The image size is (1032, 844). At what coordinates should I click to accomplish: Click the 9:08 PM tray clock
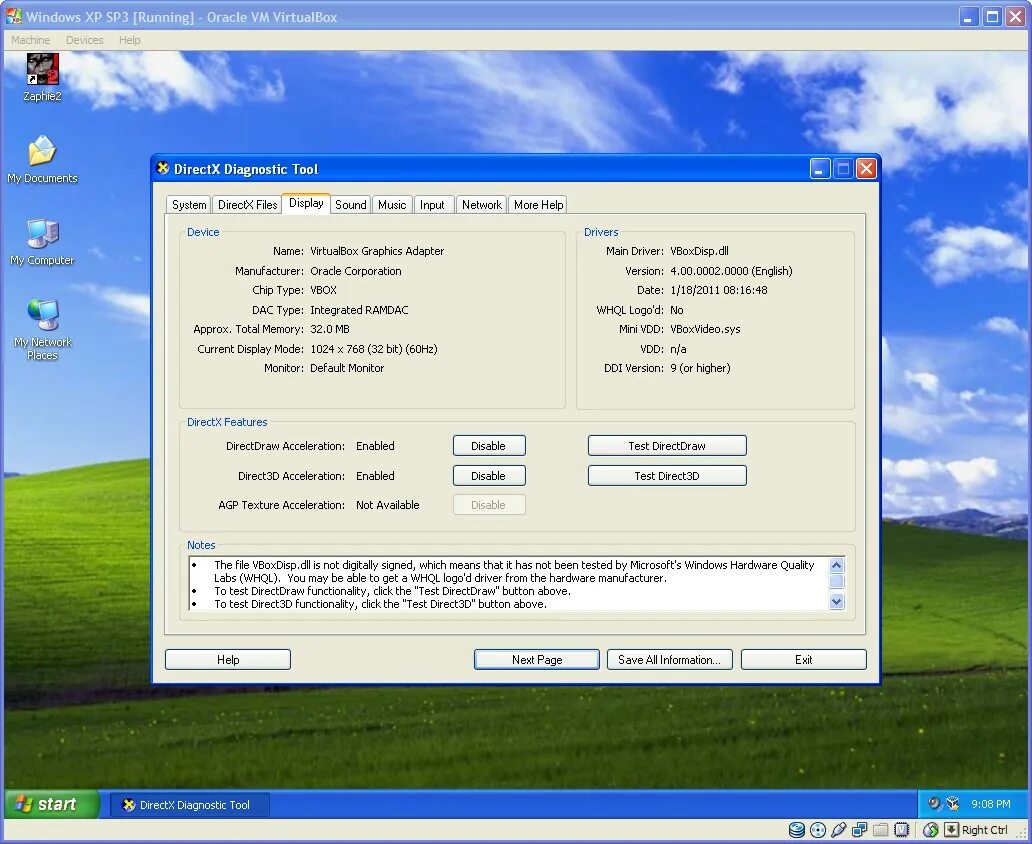tap(991, 804)
